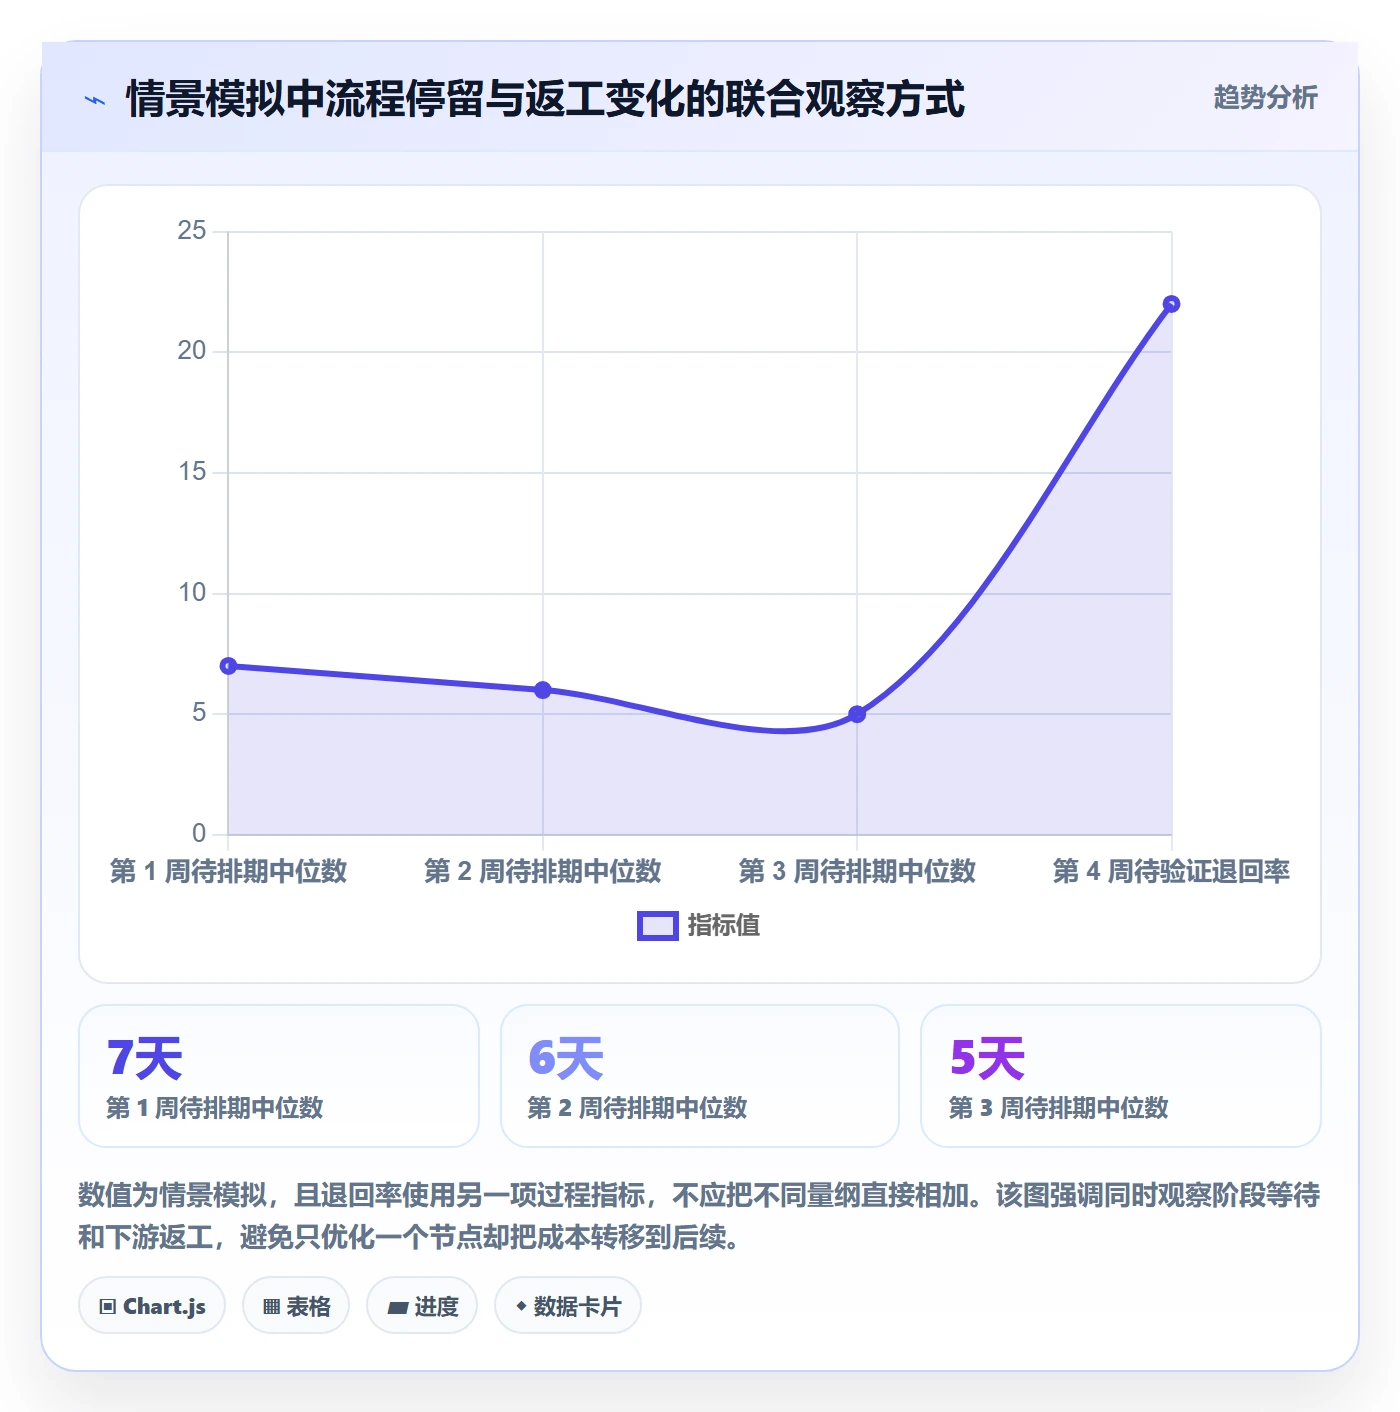This screenshot has height=1412, width=1400.
Task: Click the 指标值 legend label
Action: tap(724, 926)
